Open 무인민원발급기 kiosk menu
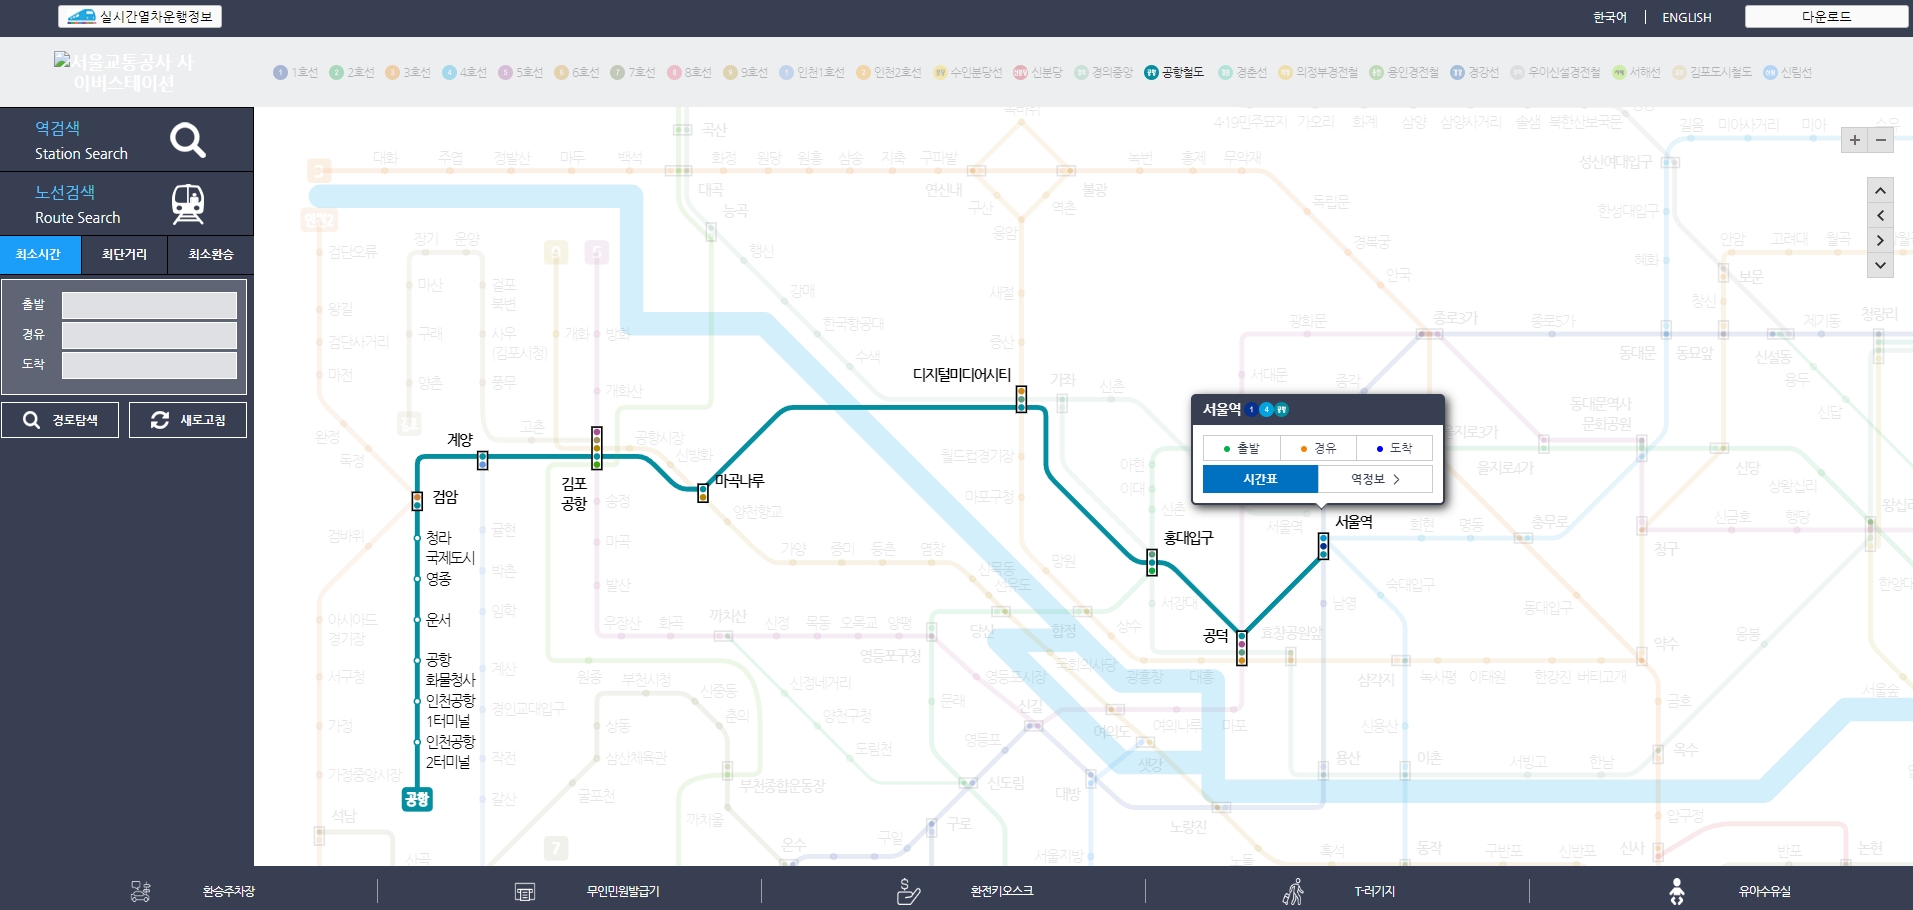The width and height of the screenshot is (1913, 910). (587, 891)
